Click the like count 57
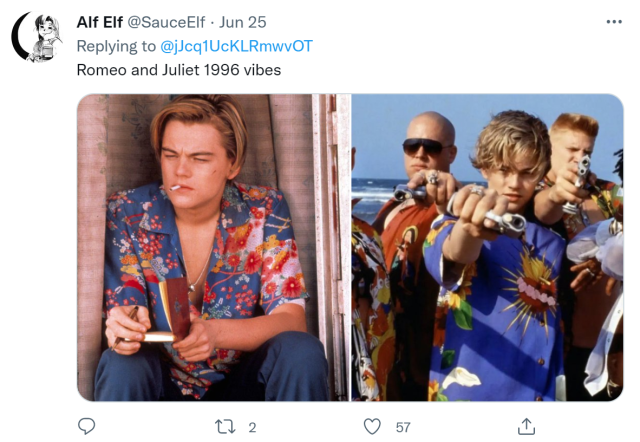 pos(403,427)
